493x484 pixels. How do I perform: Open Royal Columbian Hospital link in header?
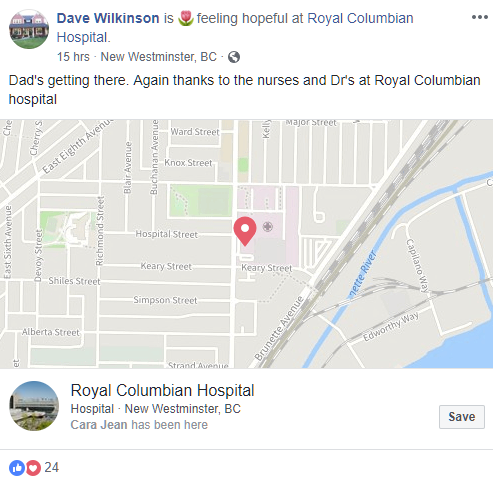(x=235, y=28)
